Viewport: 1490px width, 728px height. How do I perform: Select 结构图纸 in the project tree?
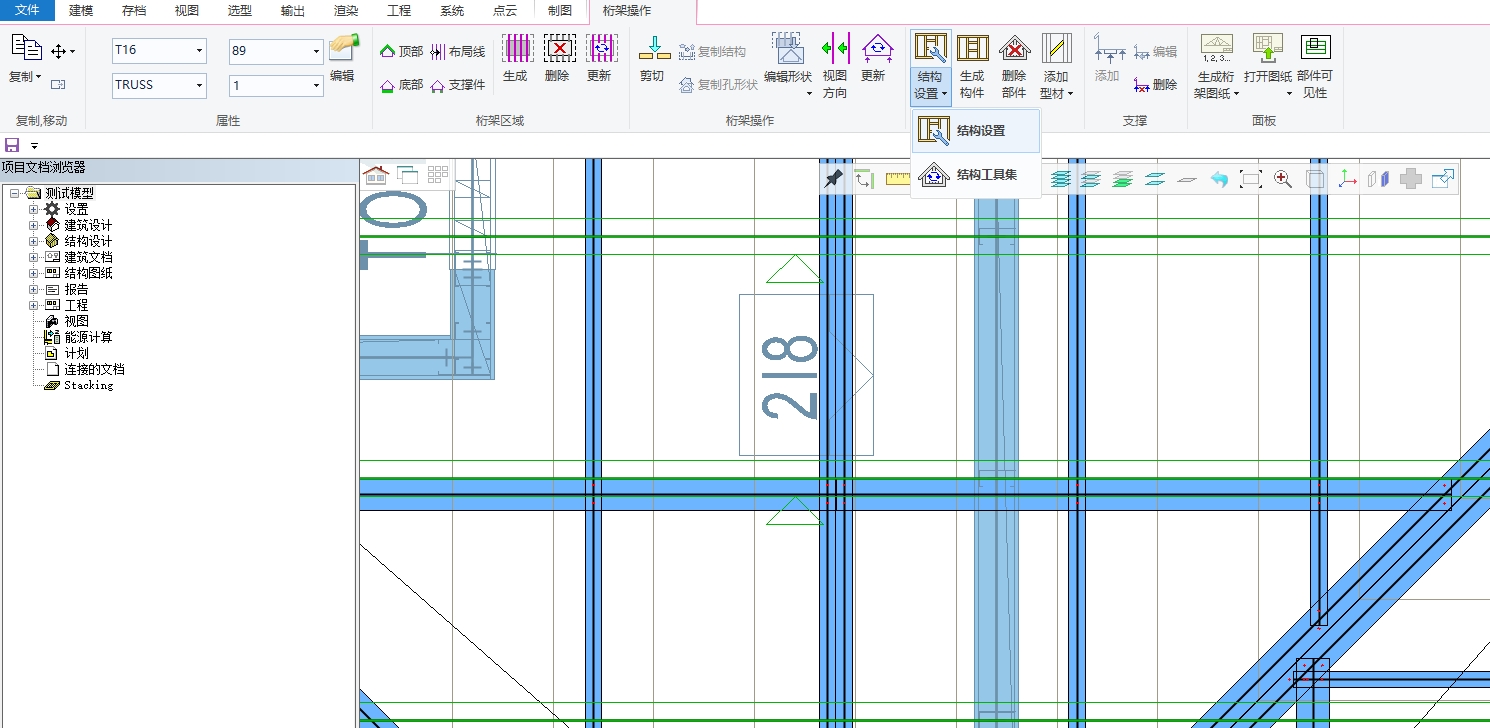pyautogui.click(x=89, y=273)
